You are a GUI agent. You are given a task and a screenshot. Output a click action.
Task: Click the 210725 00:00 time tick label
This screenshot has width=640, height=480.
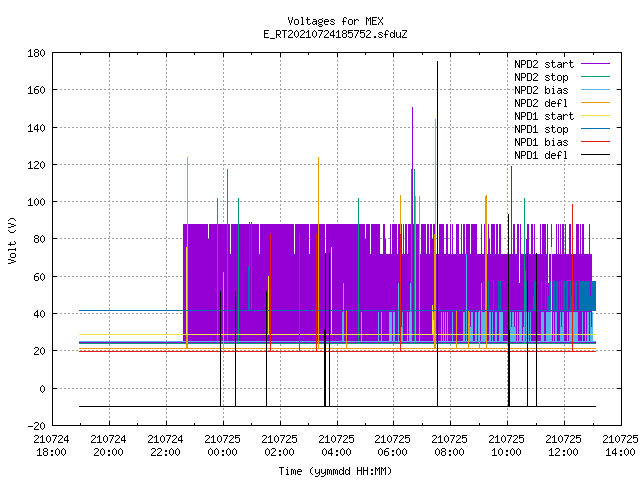(x=222, y=446)
